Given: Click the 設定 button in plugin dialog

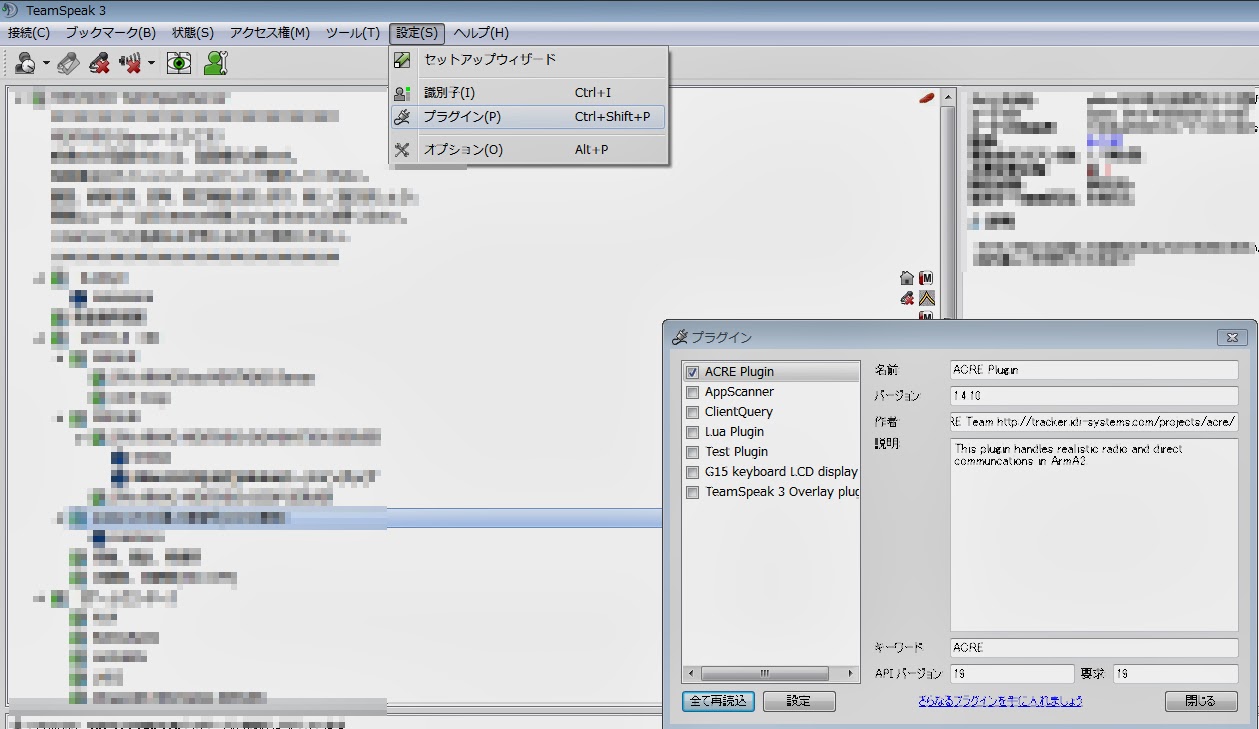Looking at the screenshot, I should click(799, 701).
